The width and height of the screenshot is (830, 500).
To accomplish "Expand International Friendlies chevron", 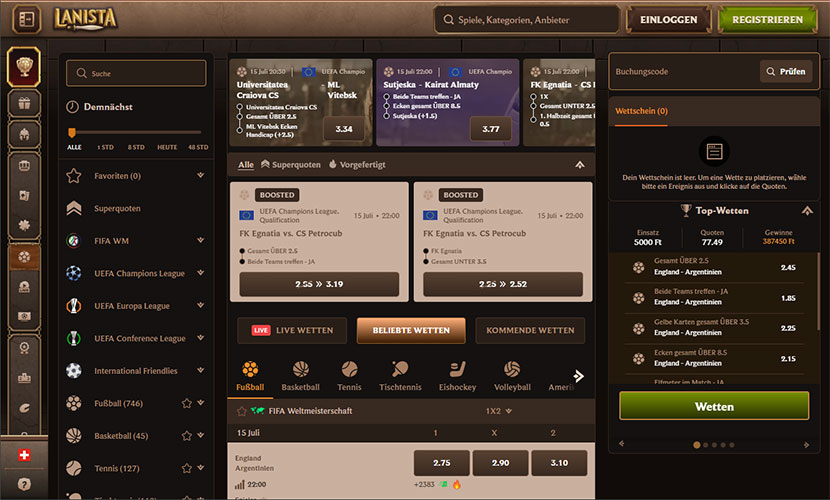I will tap(201, 370).
